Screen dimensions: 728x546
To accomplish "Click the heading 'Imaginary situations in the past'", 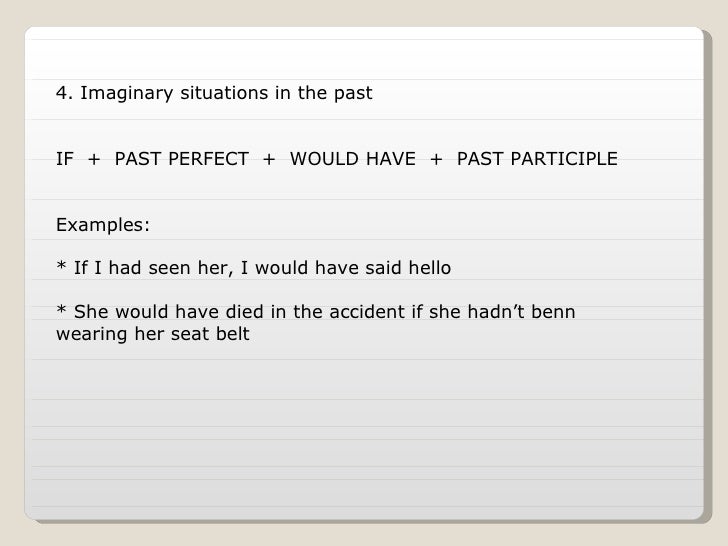I will tap(226, 93).
